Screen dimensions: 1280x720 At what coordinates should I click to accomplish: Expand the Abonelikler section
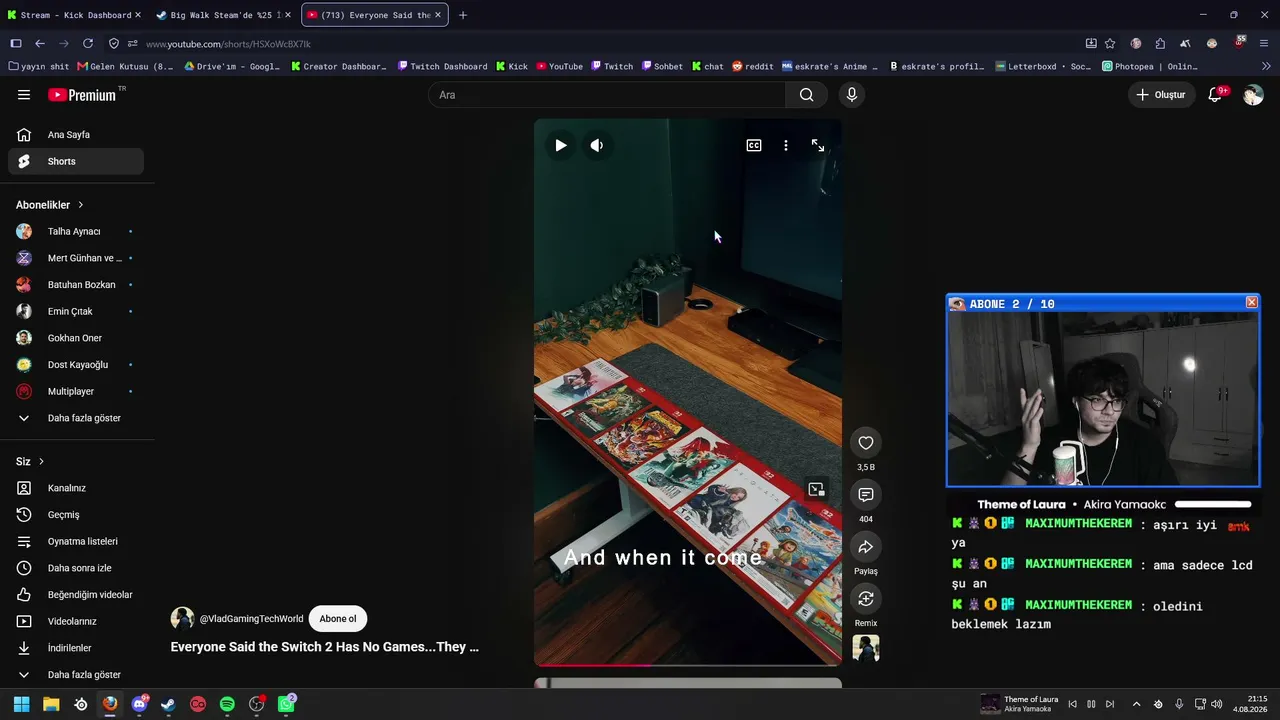50,205
